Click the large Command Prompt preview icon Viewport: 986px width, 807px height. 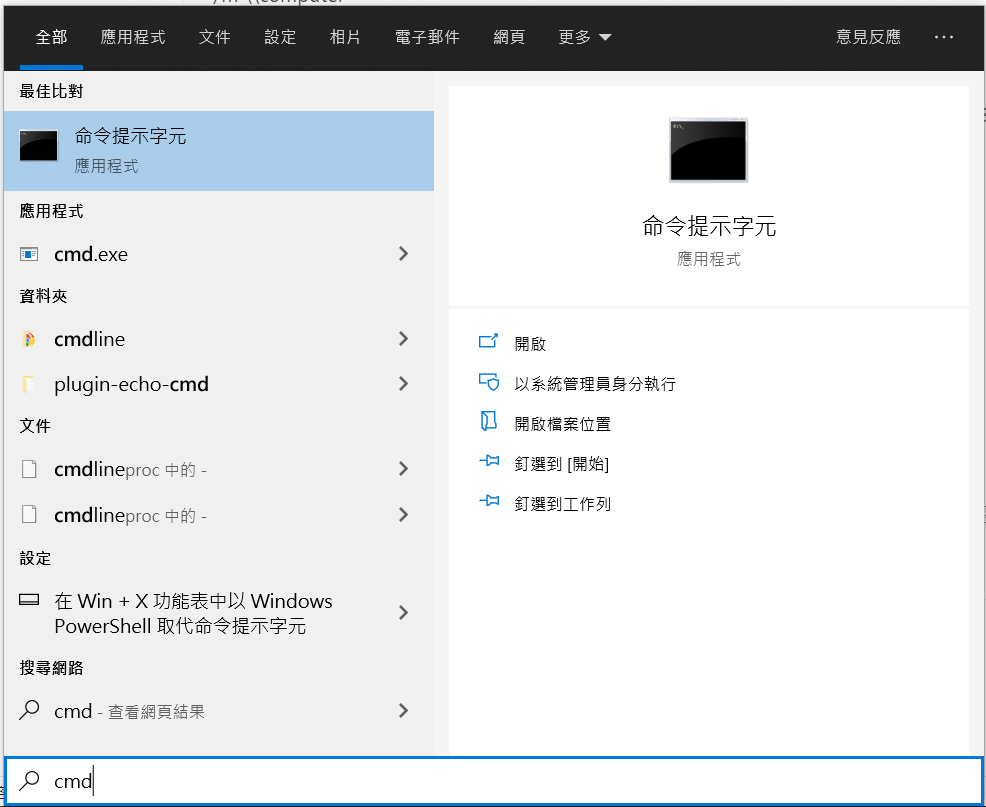click(709, 150)
